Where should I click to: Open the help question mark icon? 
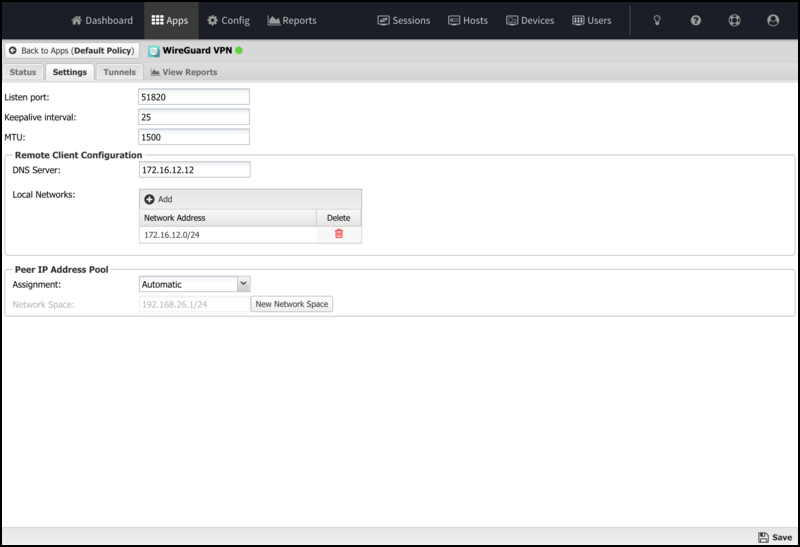(x=696, y=20)
